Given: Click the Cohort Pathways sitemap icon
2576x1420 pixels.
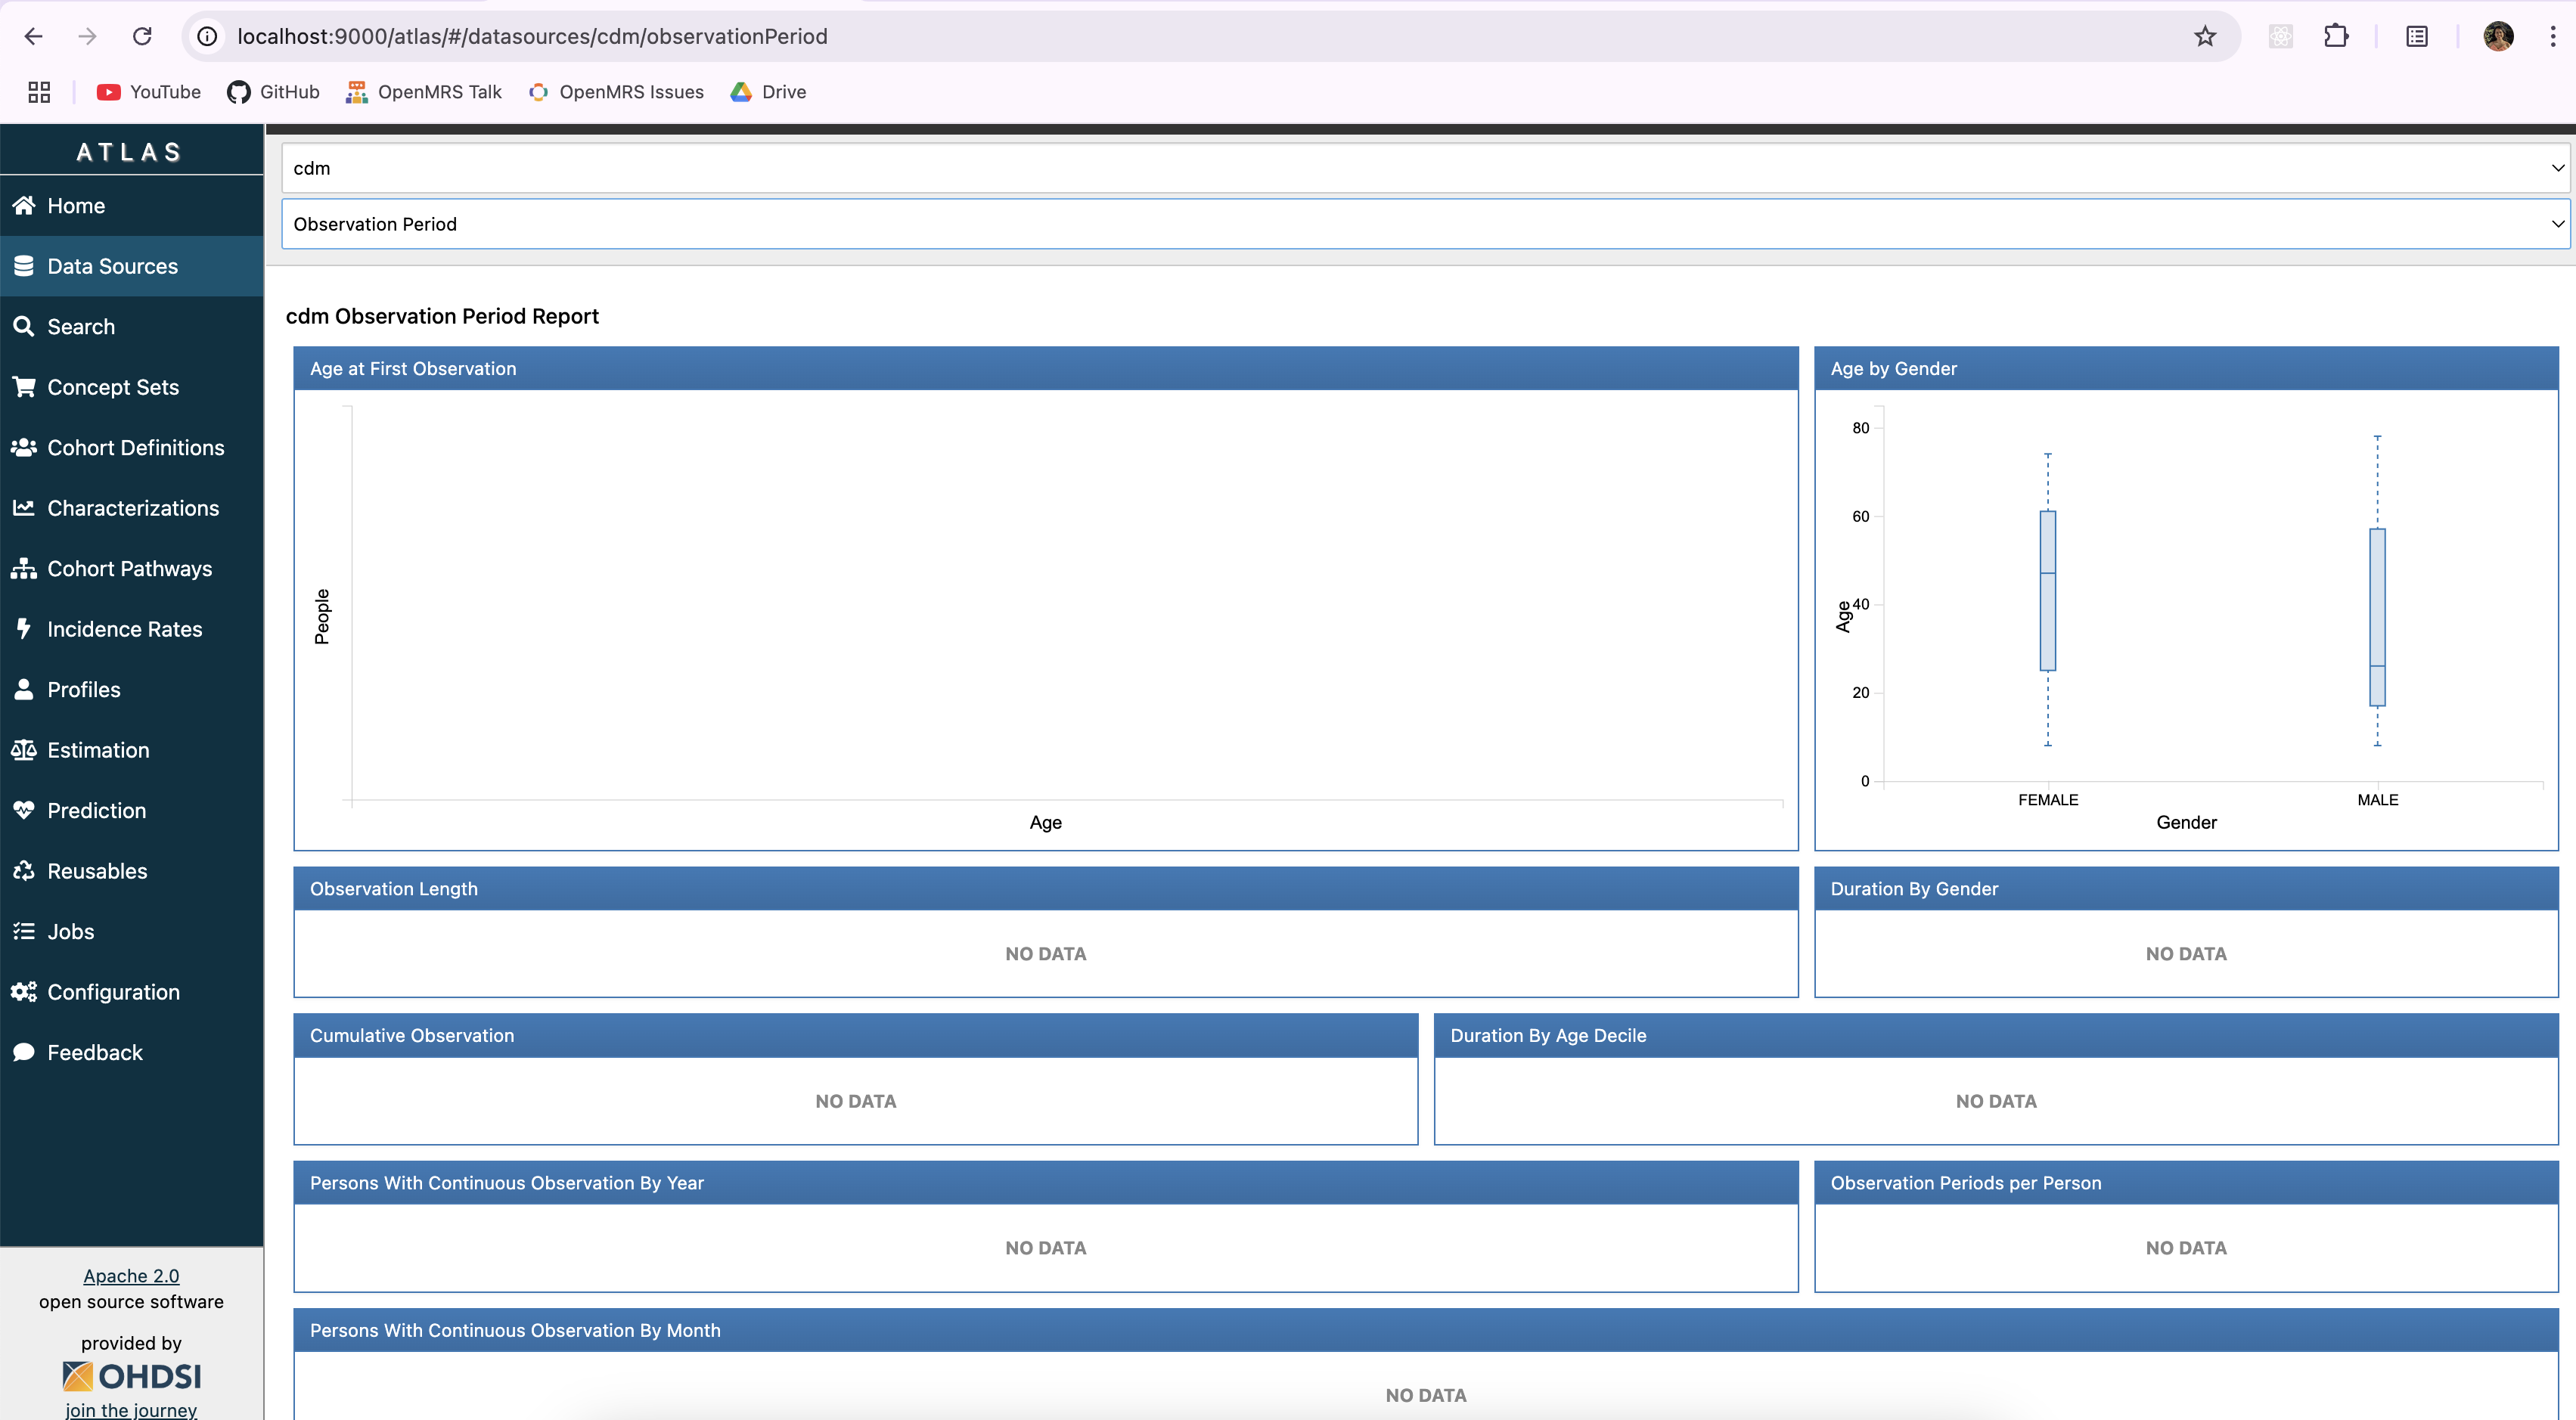Looking at the screenshot, I should pos(24,568).
